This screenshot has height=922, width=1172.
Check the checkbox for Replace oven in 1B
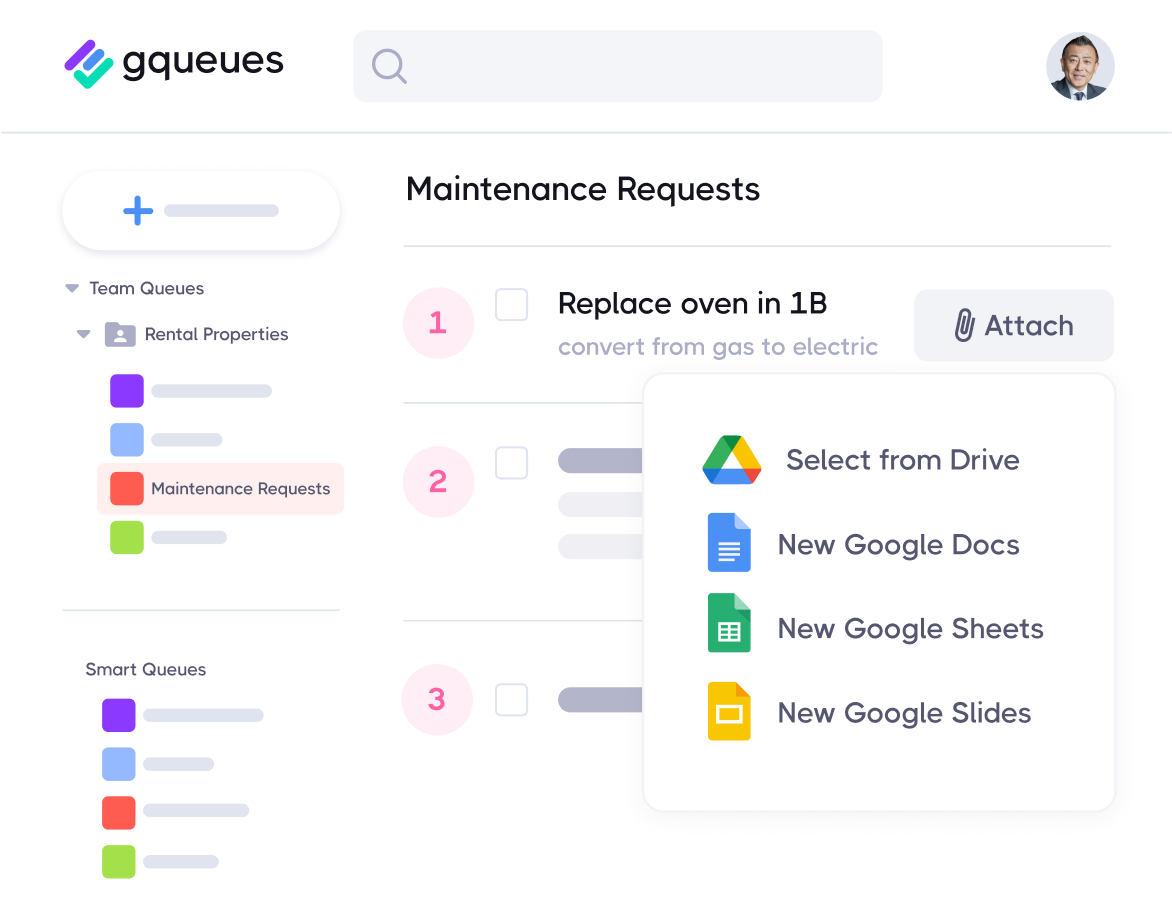[x=511, y=305]
